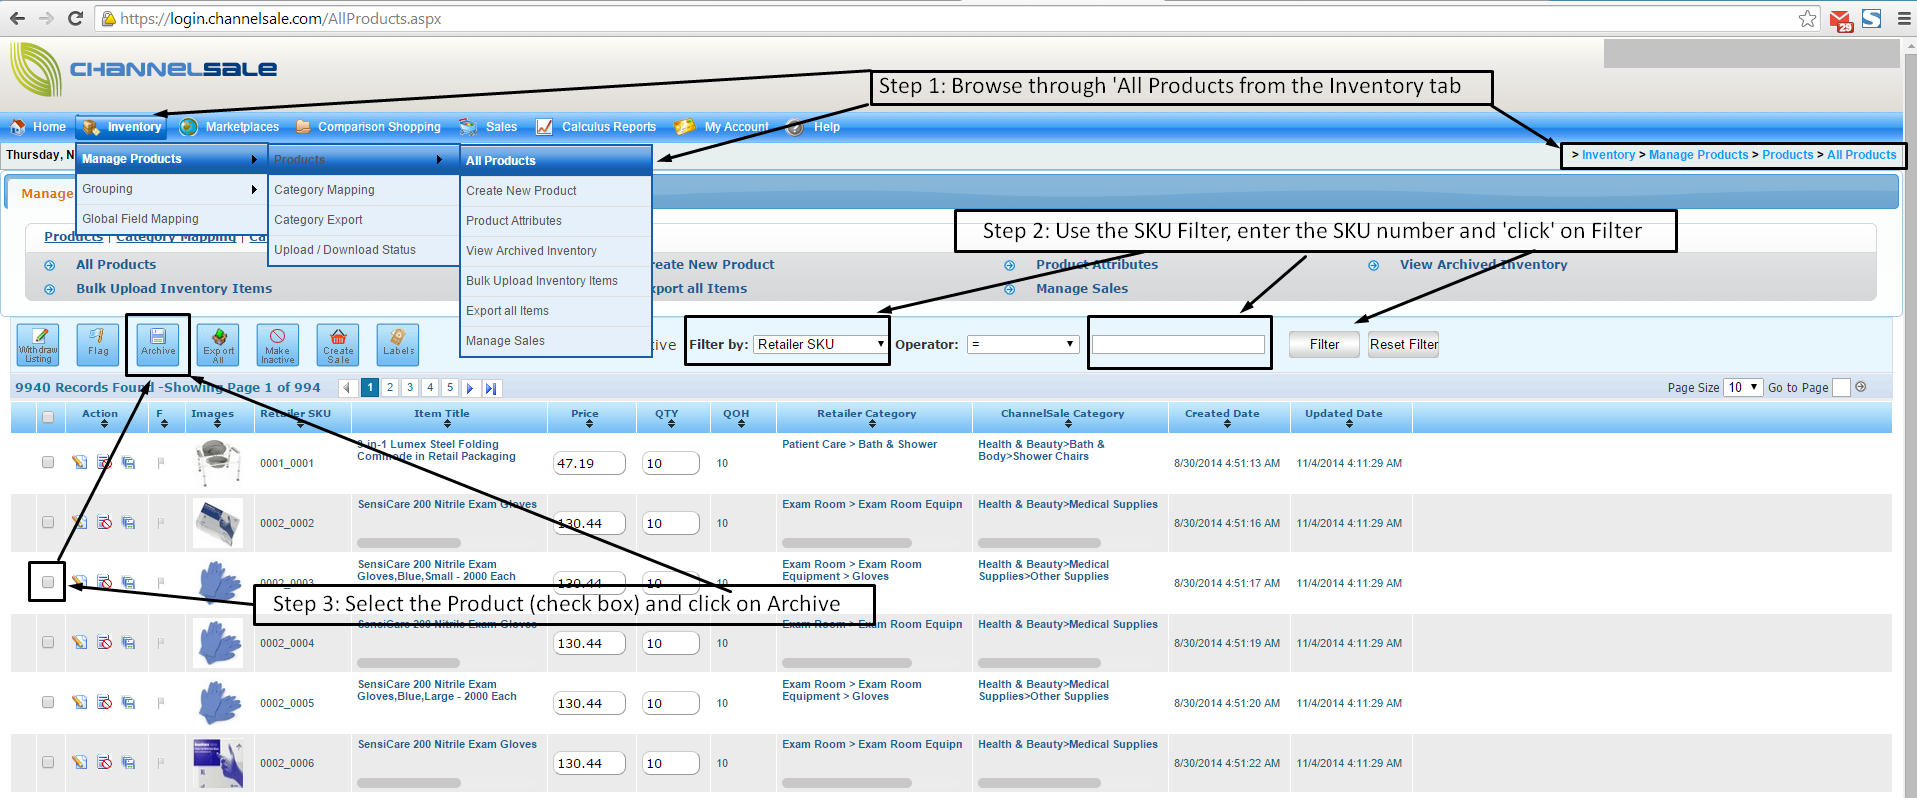The width and height of the screenshot is (1917, 798).
Task: Click the Export All icon
Action: [x=218, y=344]
